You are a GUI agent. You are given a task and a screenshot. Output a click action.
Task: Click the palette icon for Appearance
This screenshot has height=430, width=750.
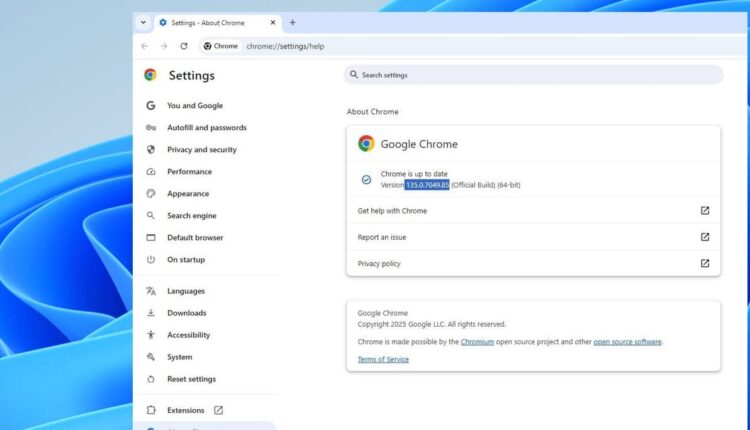pyautogui.click(x=151, y=194)
